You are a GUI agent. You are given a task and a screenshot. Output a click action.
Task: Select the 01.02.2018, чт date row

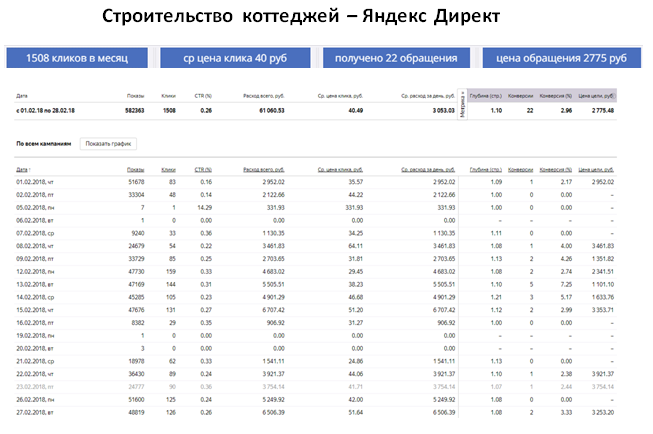(315, 182)
